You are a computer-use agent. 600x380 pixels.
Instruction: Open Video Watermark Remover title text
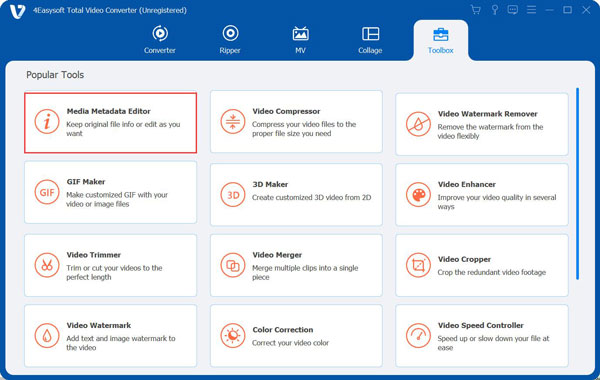coord(488,114)
